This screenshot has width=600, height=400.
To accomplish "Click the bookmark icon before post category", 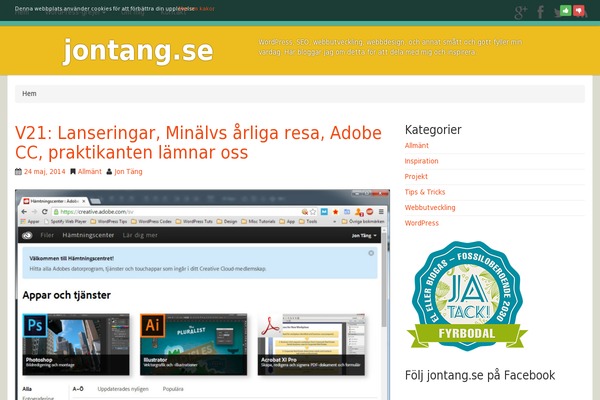I will (73, 171).
